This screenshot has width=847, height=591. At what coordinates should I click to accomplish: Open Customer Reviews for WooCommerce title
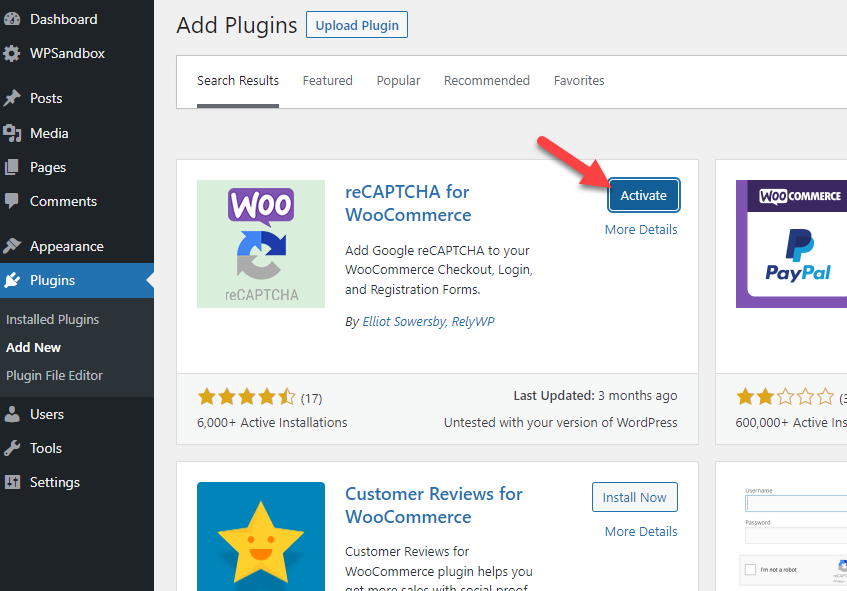(x=434, y=505)
